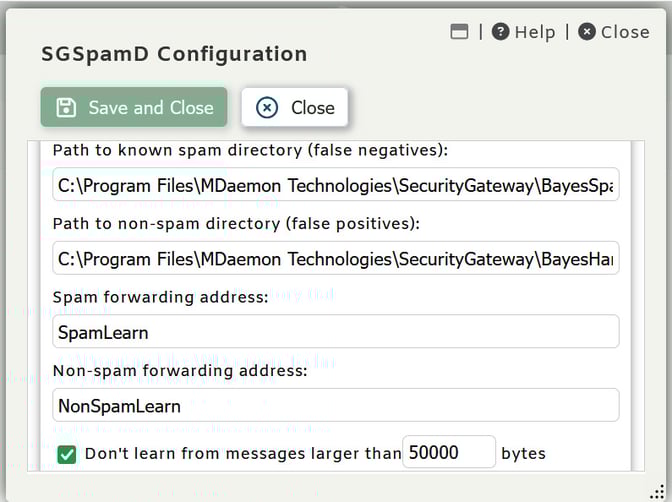Click the floppy disk save icon
Viewport: 672px width, 502px height.
pos(66,108)
